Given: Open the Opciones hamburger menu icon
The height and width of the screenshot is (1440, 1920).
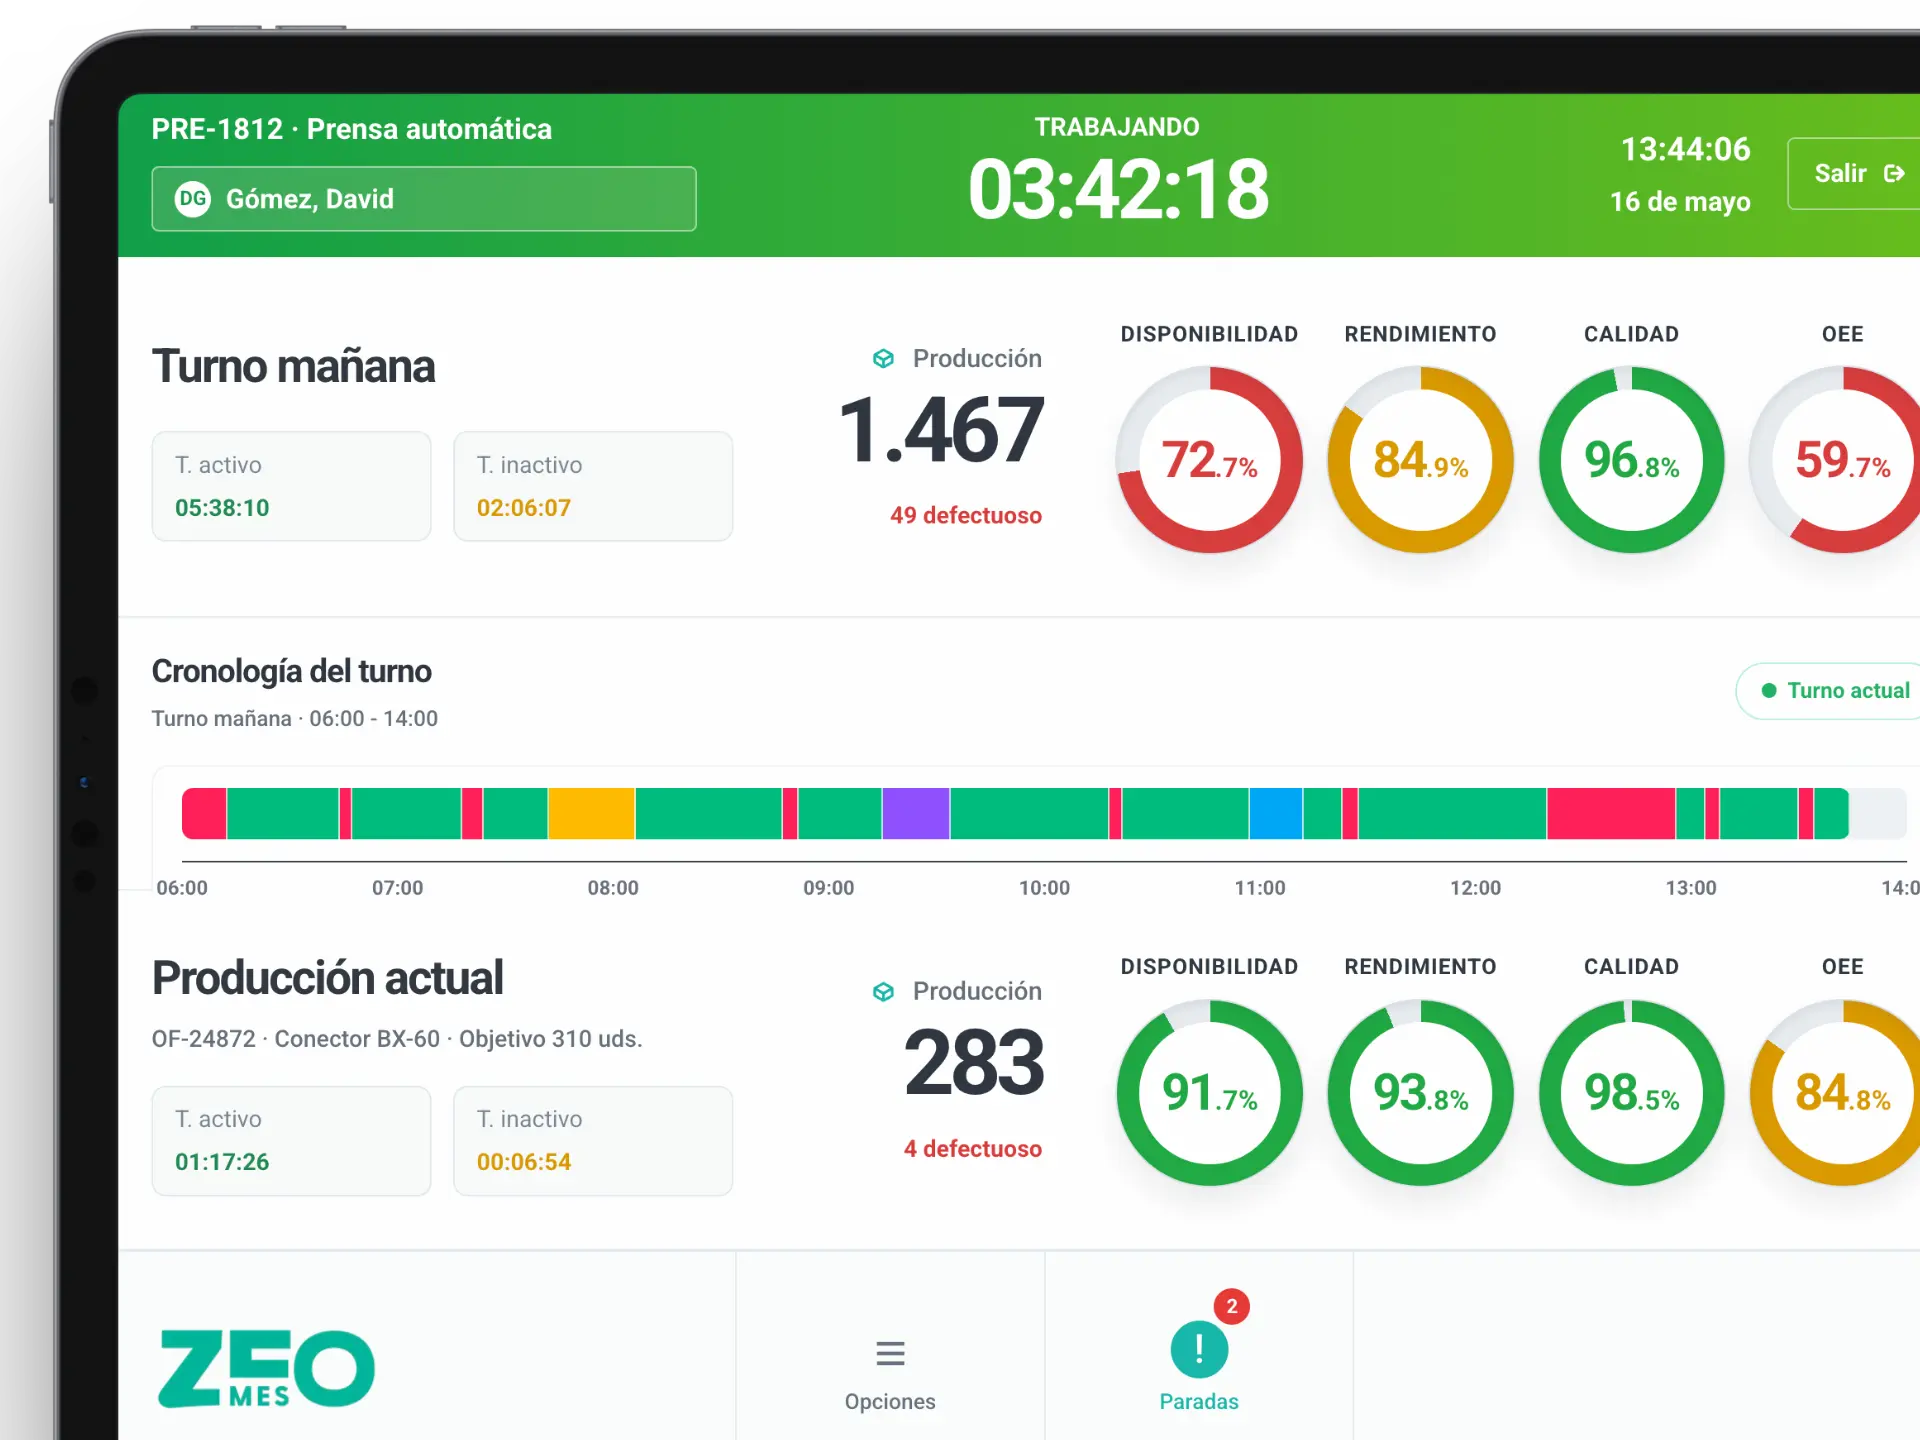Looking at the screenshot, I should [x=890, y=1354].
